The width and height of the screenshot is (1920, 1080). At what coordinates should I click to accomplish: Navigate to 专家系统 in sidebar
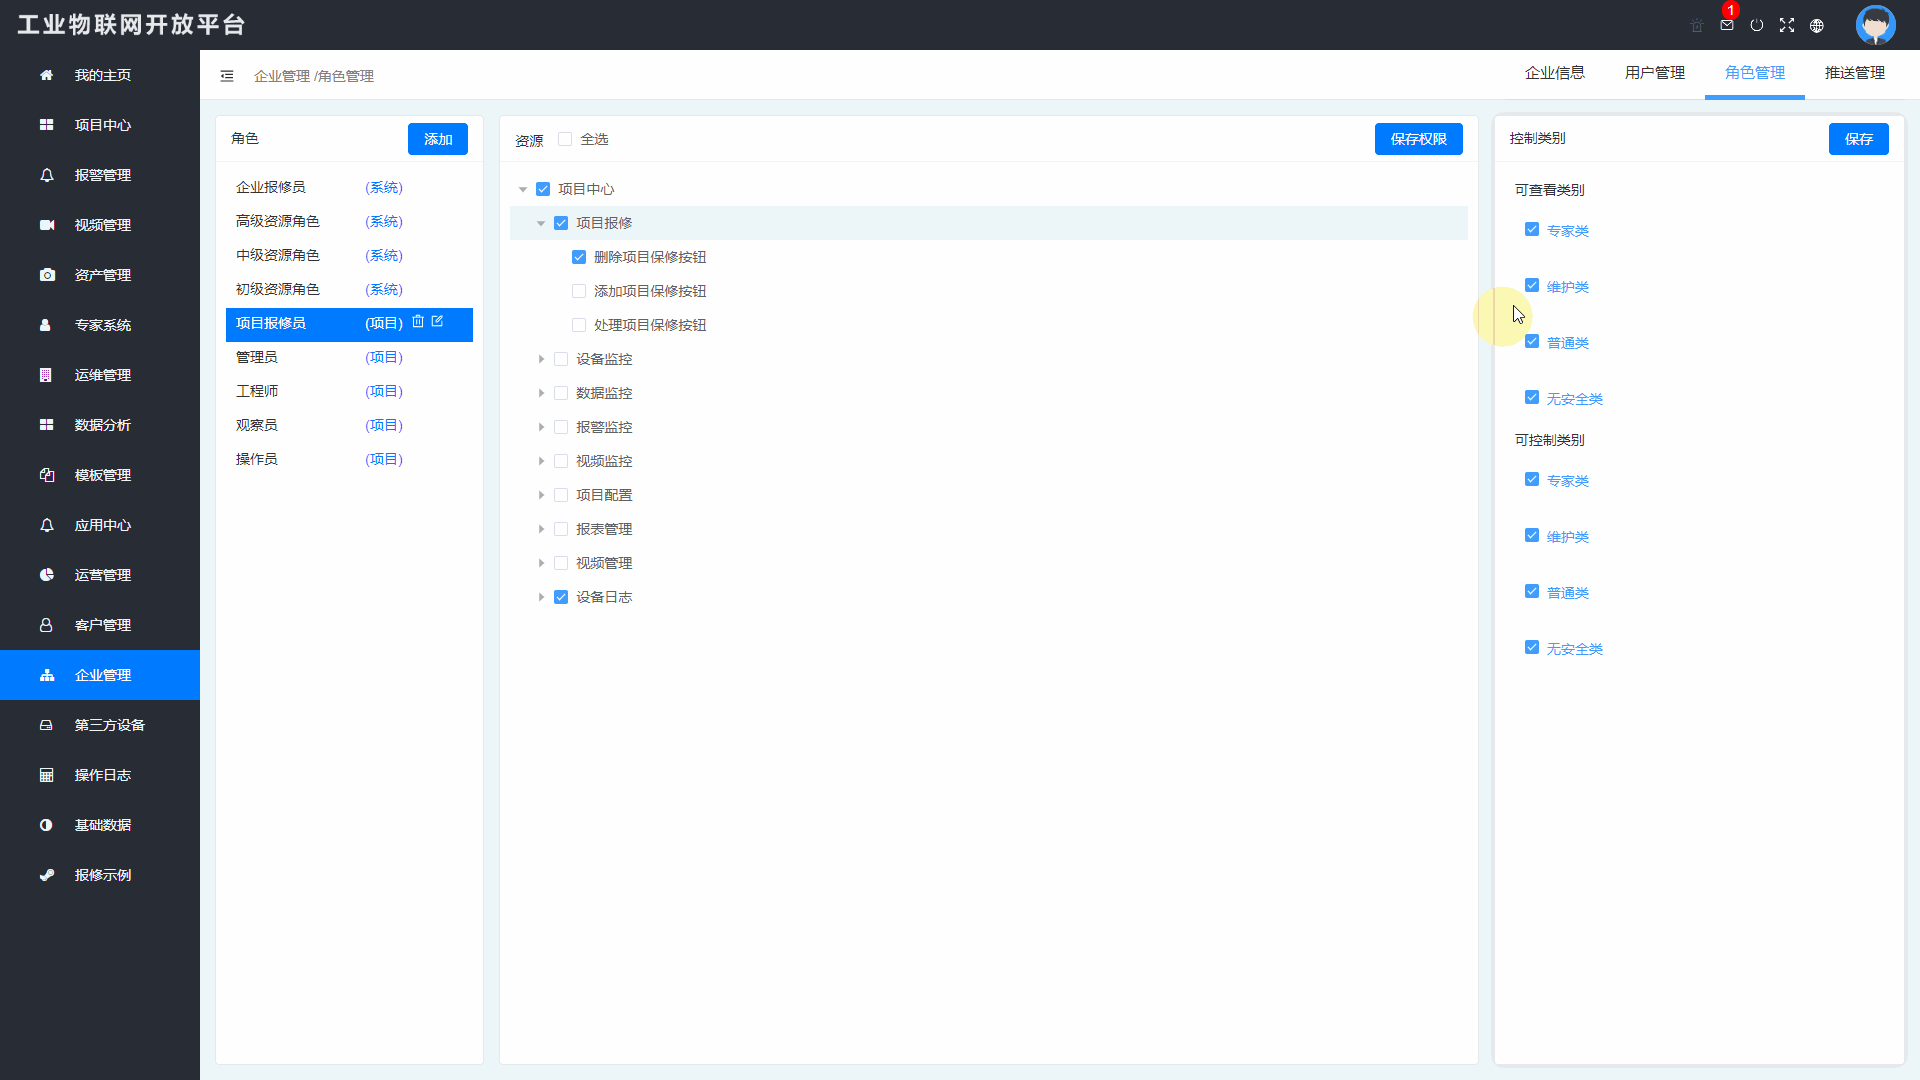coord(102,325)
